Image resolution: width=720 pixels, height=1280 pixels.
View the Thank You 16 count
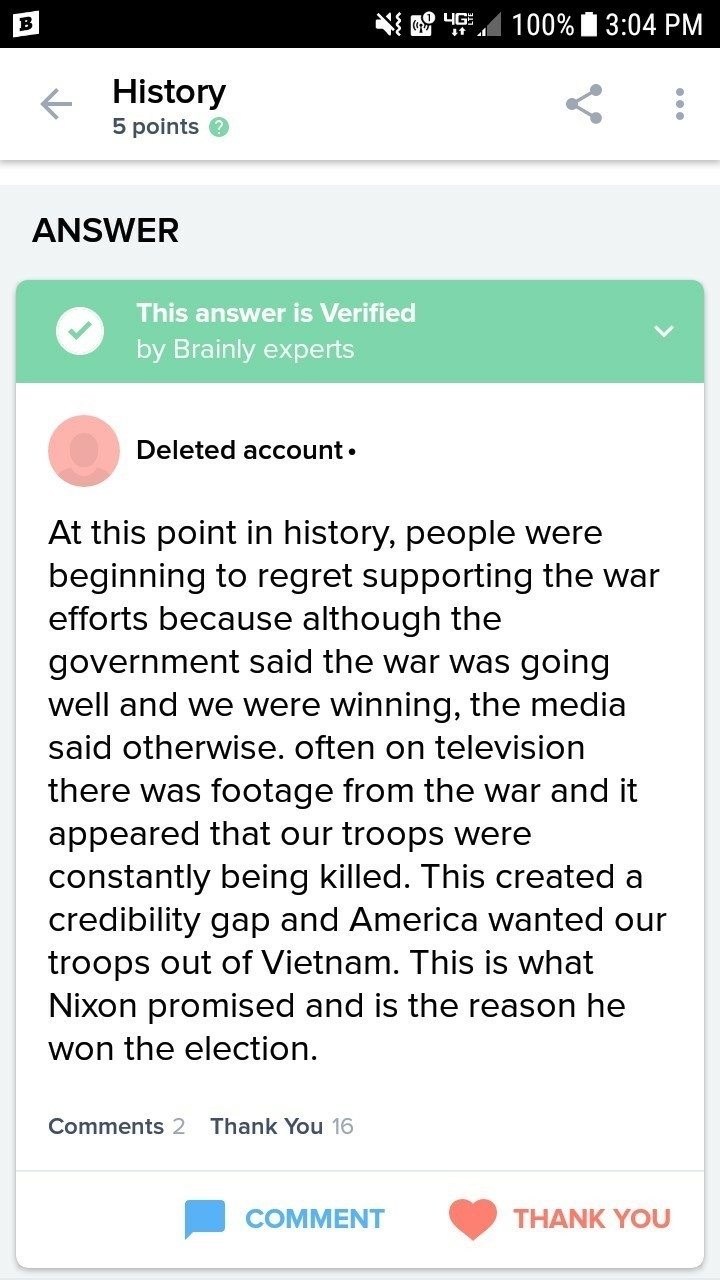(x=282, y=1126)
